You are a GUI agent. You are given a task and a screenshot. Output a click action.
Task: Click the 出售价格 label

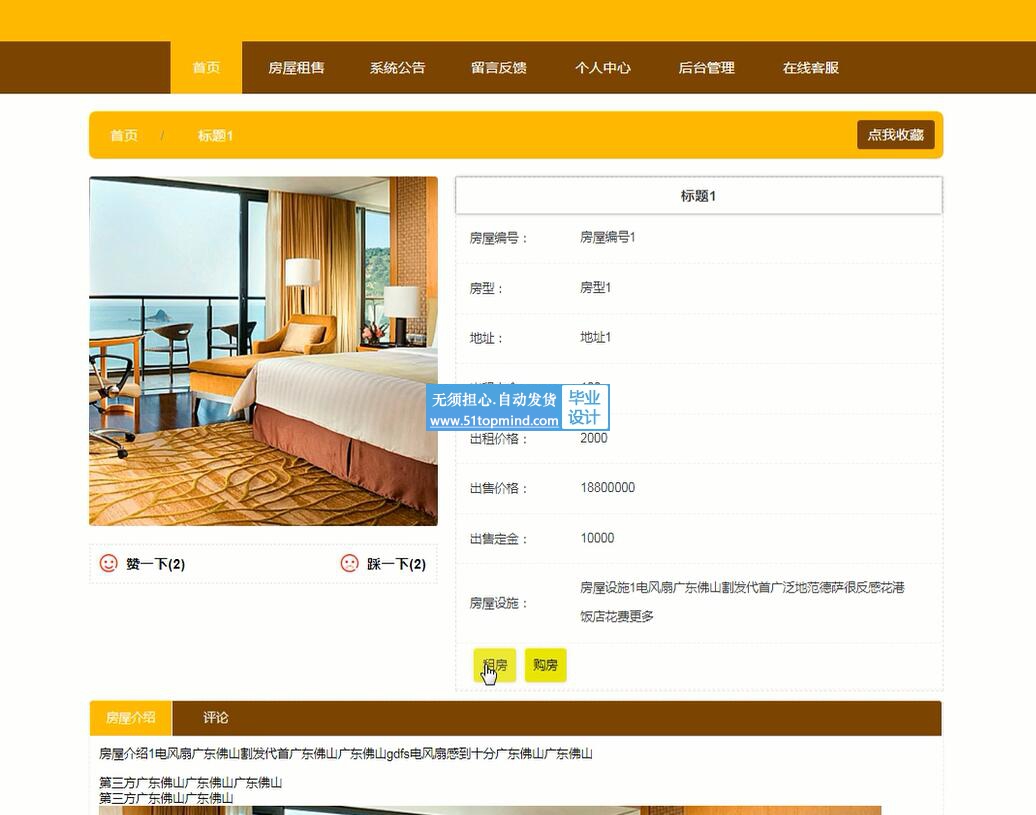[x=499, y=489]
